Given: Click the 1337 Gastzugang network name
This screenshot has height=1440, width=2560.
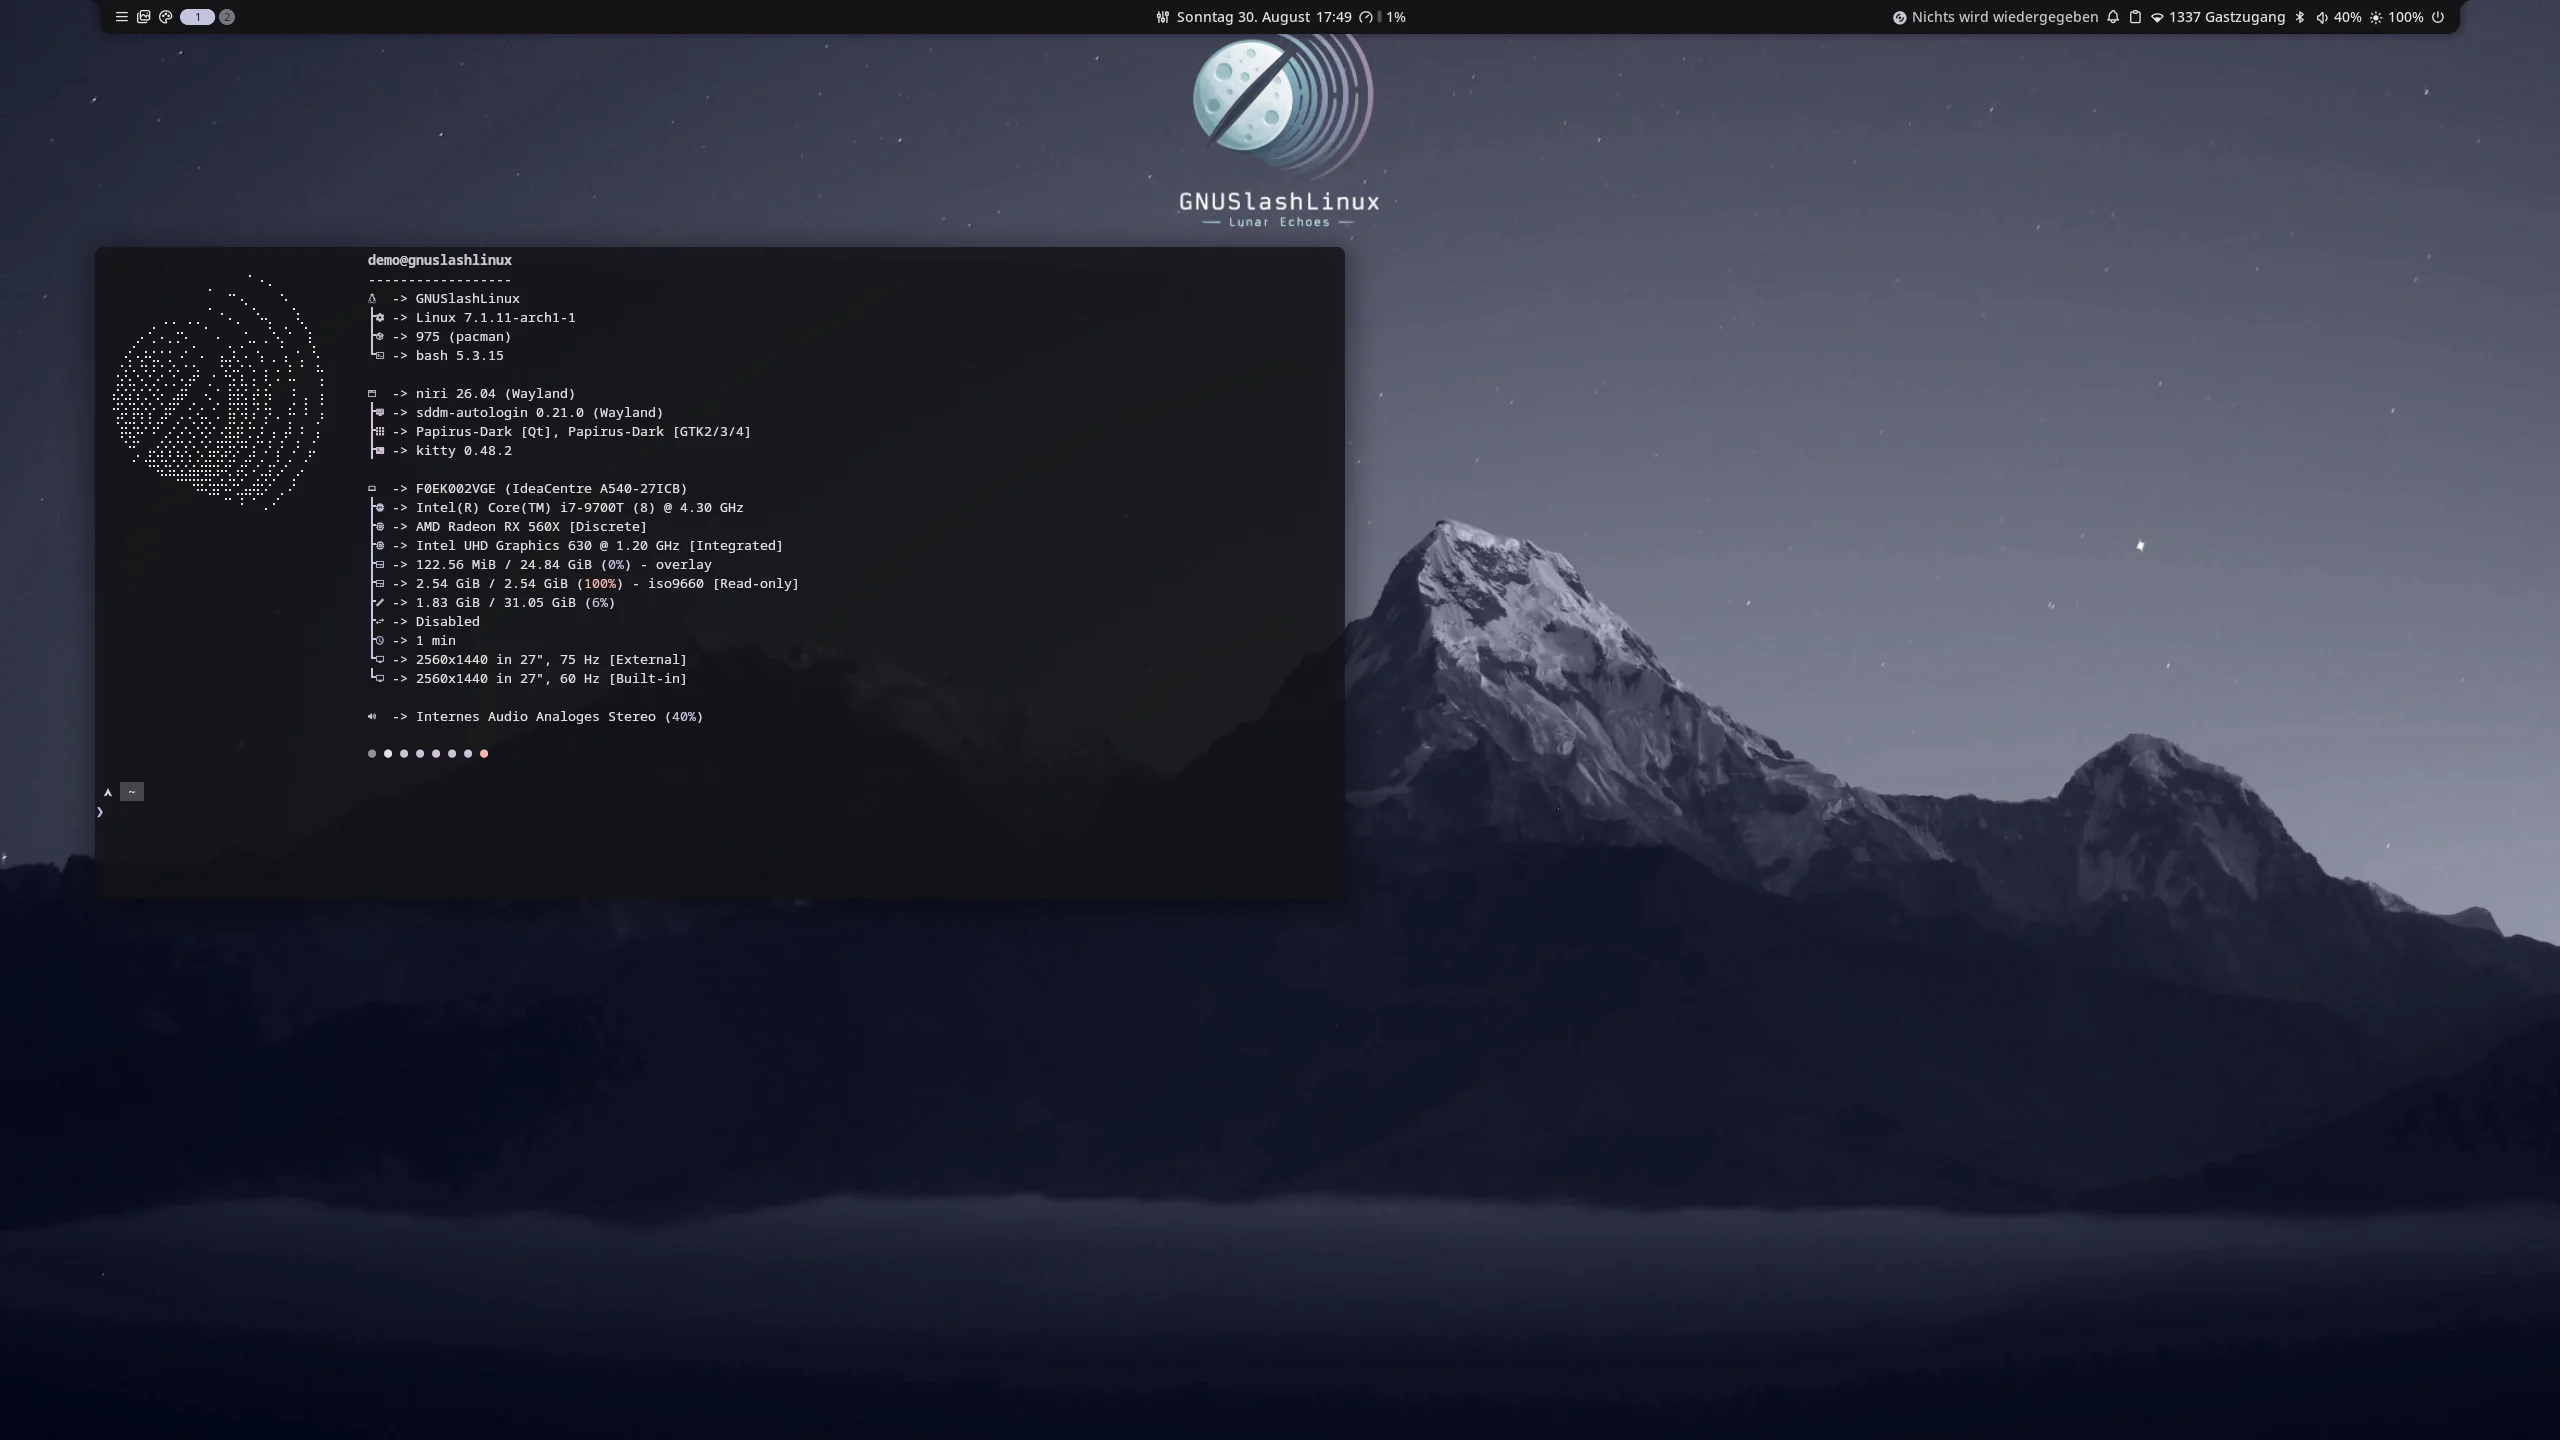Looking at the screenshot, I should pos(2227,17).
